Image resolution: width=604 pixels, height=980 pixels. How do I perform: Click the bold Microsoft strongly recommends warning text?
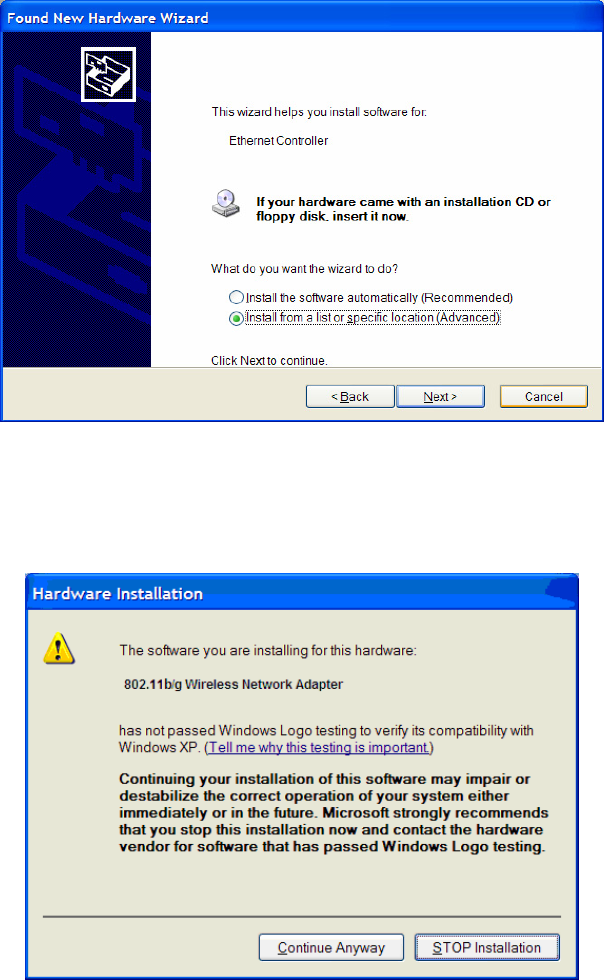click(333, 812)
